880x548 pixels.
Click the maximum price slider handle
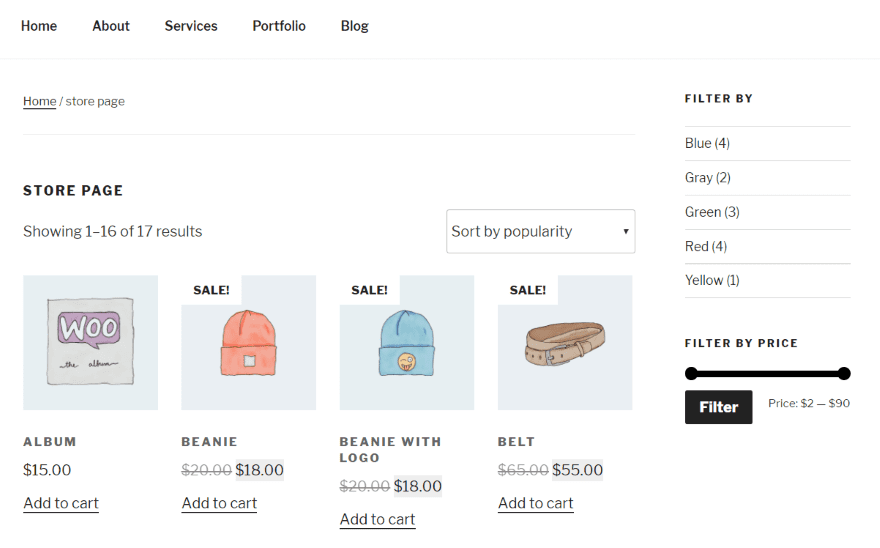(844, 374)
